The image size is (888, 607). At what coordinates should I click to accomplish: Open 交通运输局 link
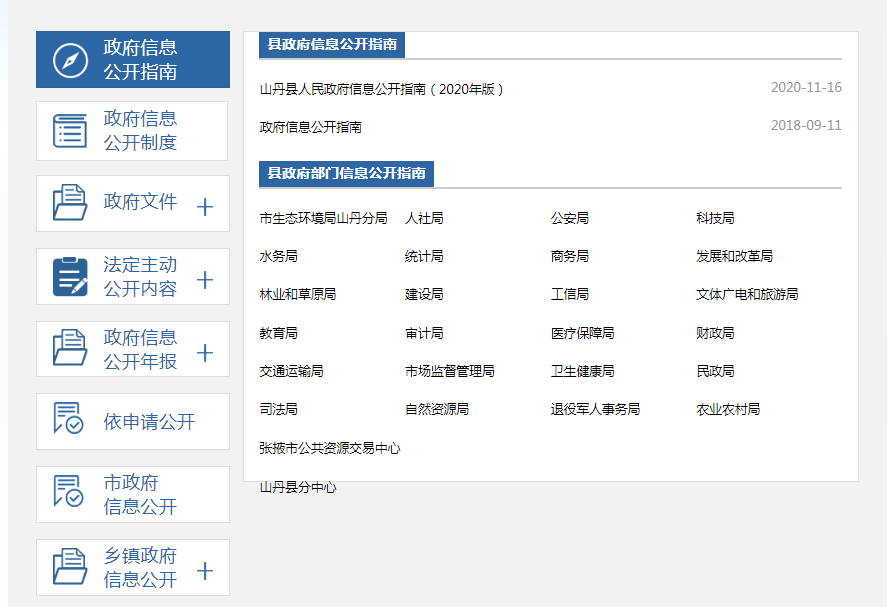(x=292, y=371)
